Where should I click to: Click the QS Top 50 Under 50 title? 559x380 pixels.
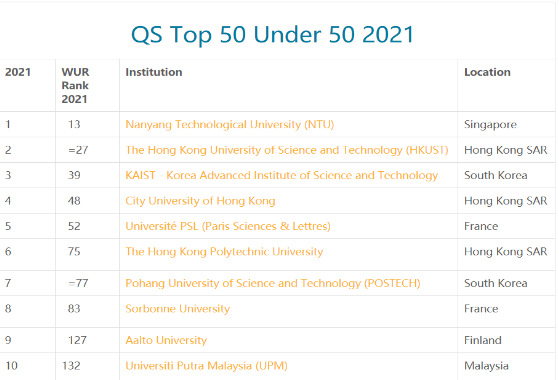[272, 35]
